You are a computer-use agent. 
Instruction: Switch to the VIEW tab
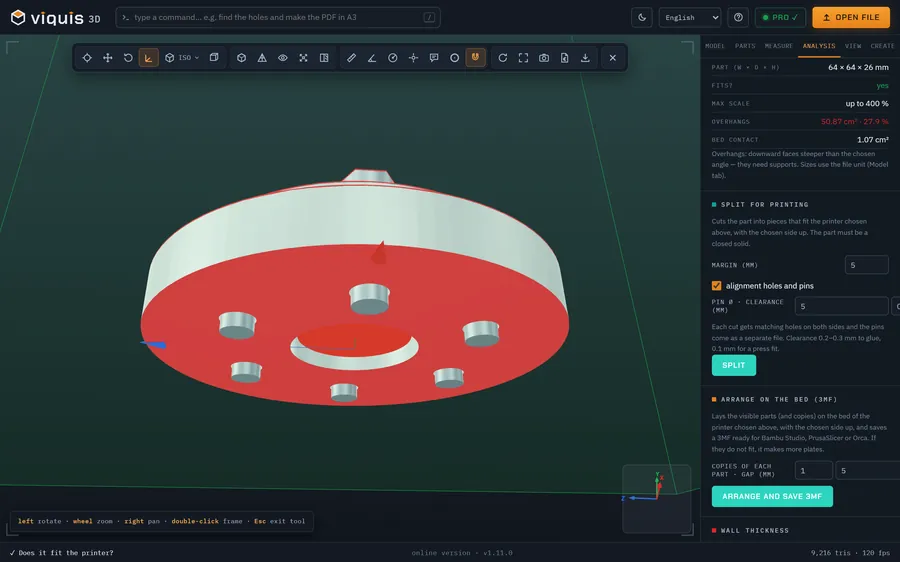[x=853, y=46]
